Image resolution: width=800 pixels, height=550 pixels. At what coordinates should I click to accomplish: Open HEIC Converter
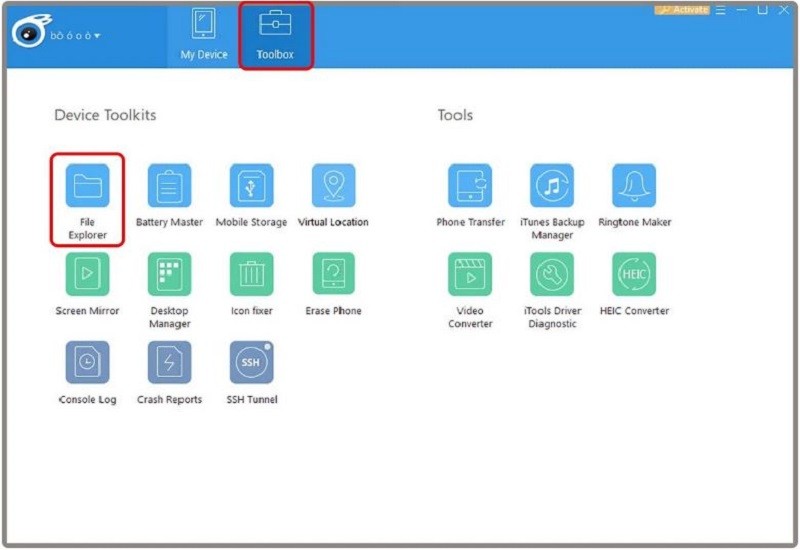point(634,274)
